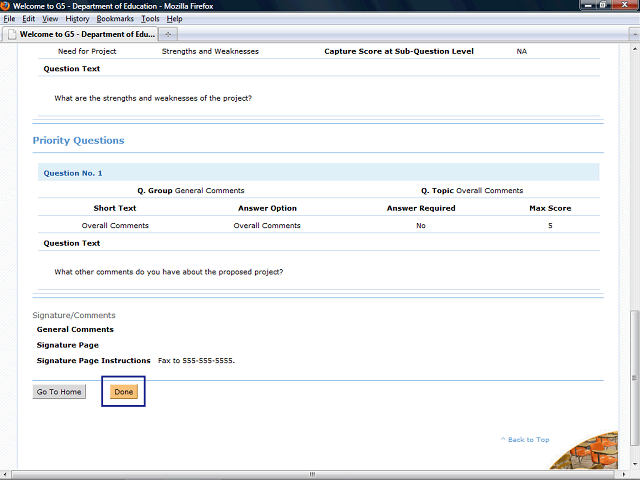This screenshot has height=480, width=640.
Task: Click the Firefox logo in the title bar
Action: [6, 5]
